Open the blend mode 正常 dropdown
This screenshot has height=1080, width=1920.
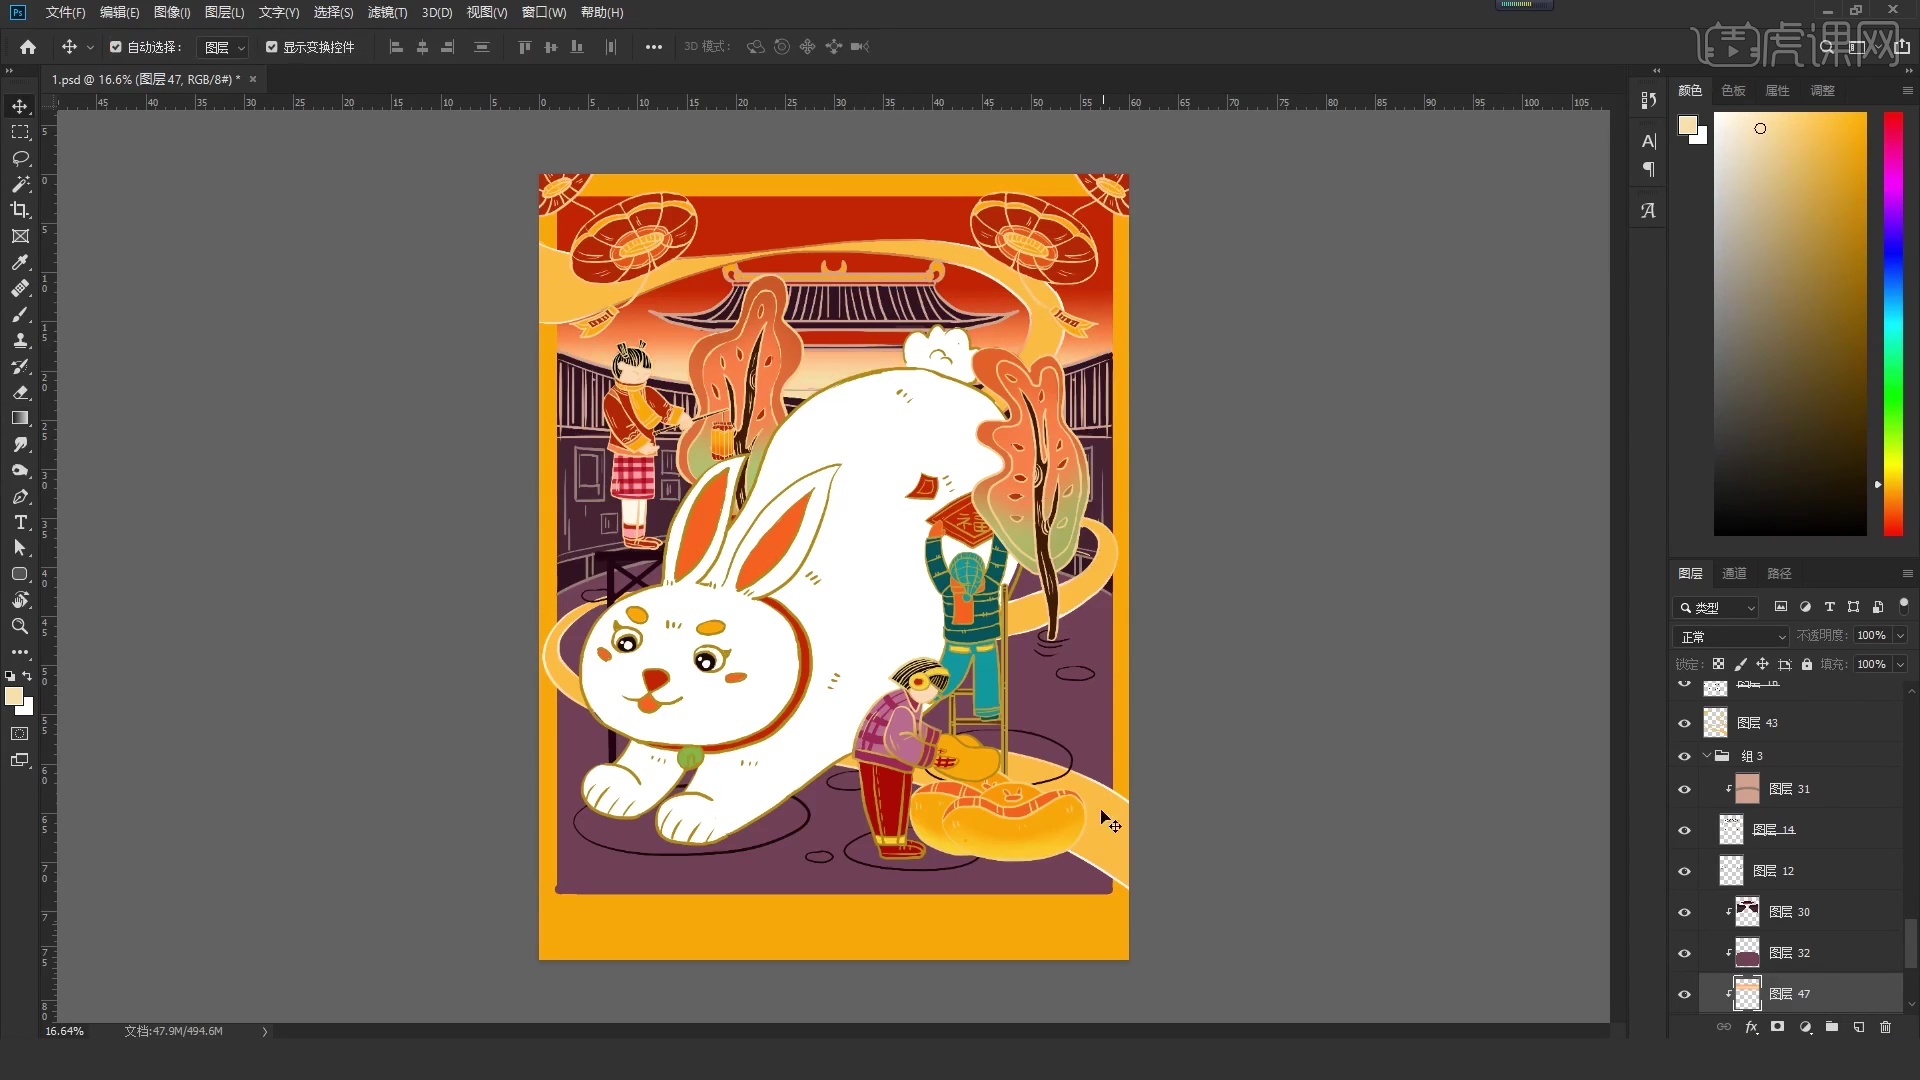(x=1731, y=636)
